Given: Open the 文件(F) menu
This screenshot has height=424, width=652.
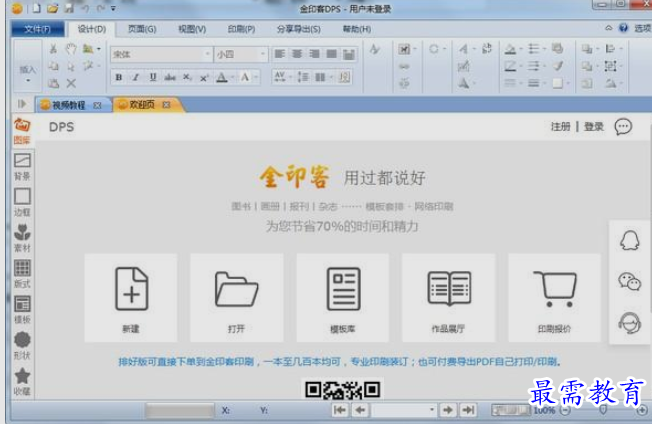Looking at the screenshot, I should coord(37,29).
